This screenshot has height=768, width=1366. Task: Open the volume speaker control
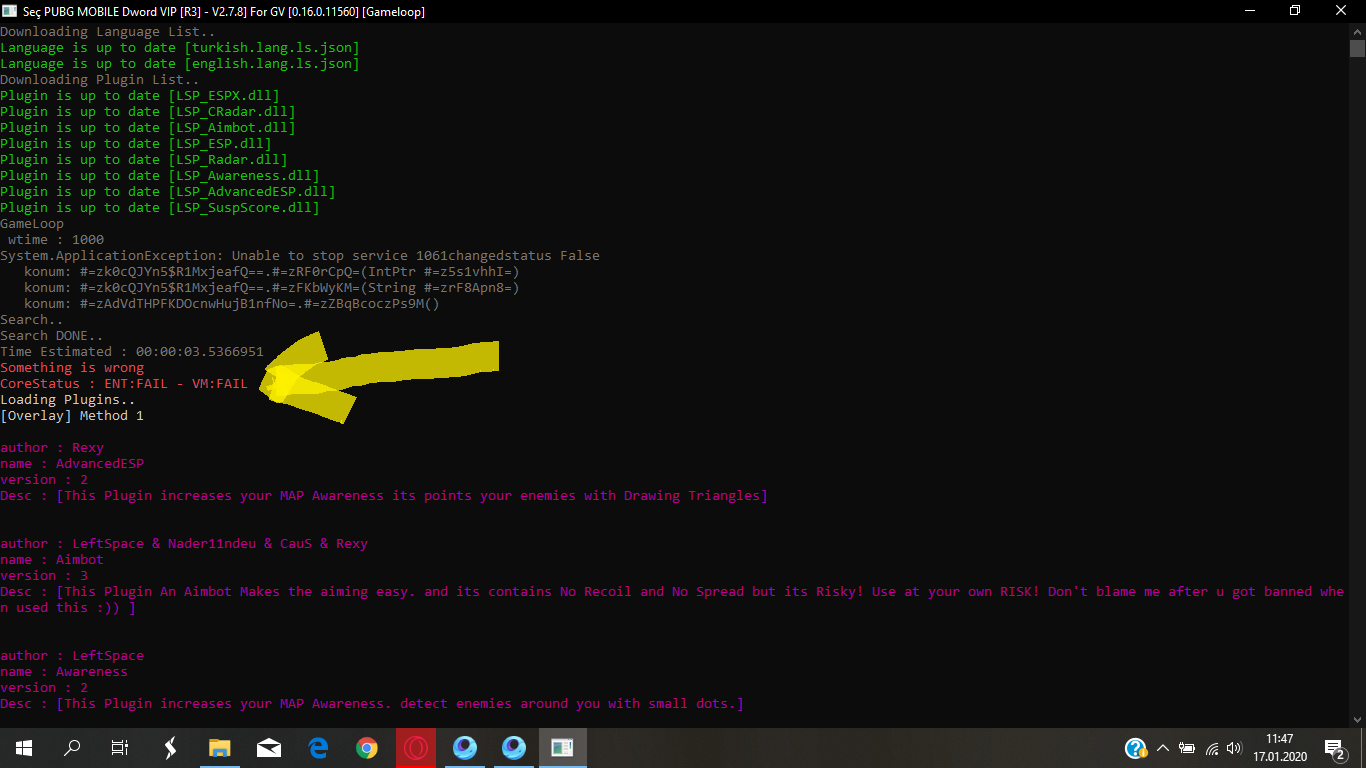[x=1235, y=748]
